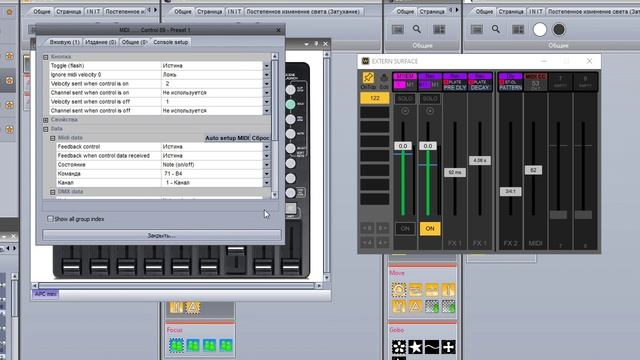Click the MIDI CC channel header
Screen dimensions: 640x360
[x=535, y=82]
